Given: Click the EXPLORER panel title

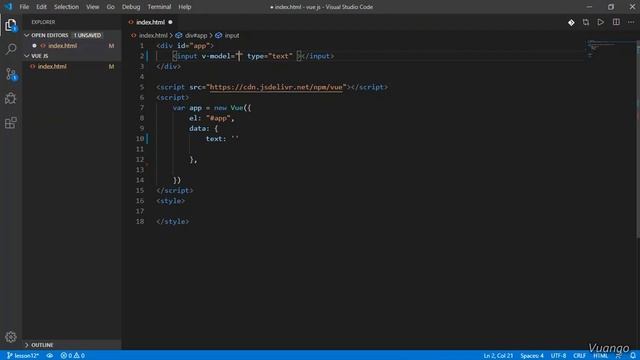Looking at the screenshot, I should (x=43, y=22).
